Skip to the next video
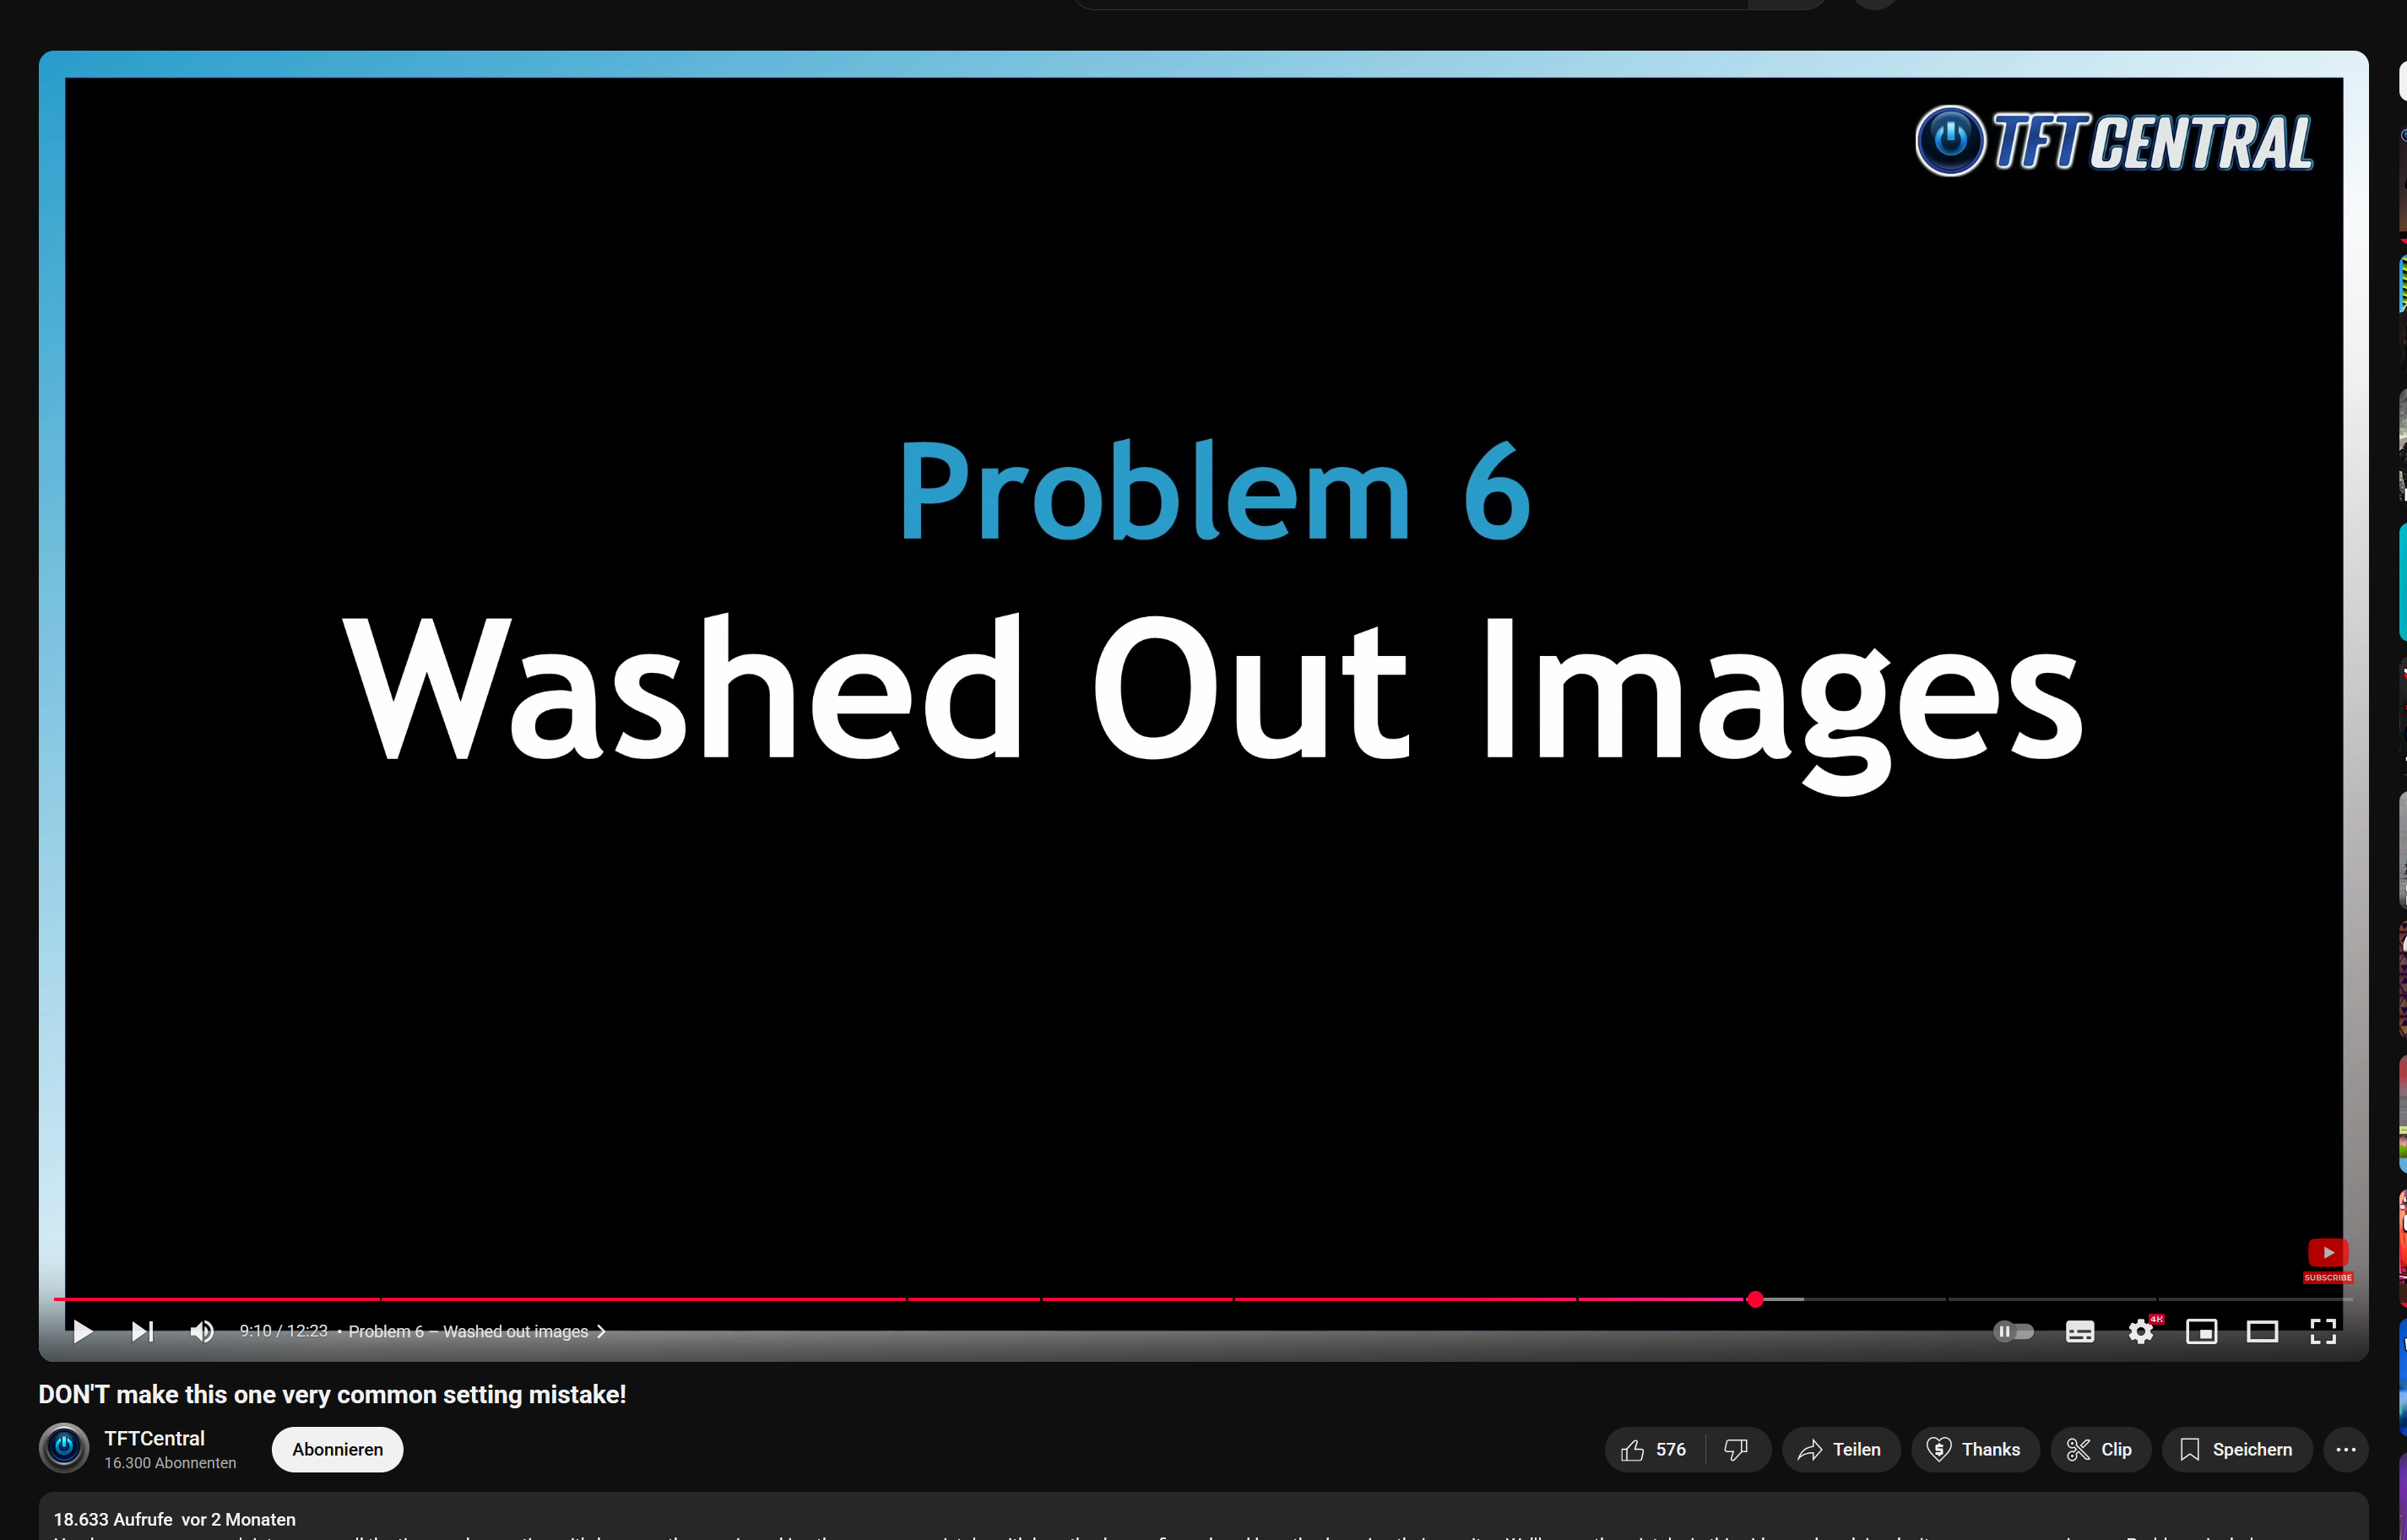The width and height of the screenshot is (2407, 1540). (x=142, y=1331)
